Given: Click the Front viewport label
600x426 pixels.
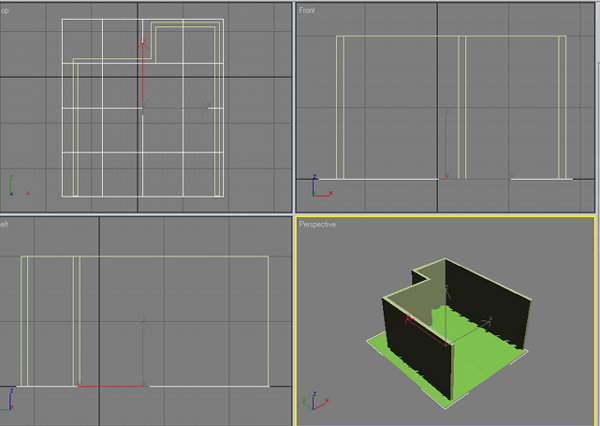Looking at the screenshot, I should (307, 10).
